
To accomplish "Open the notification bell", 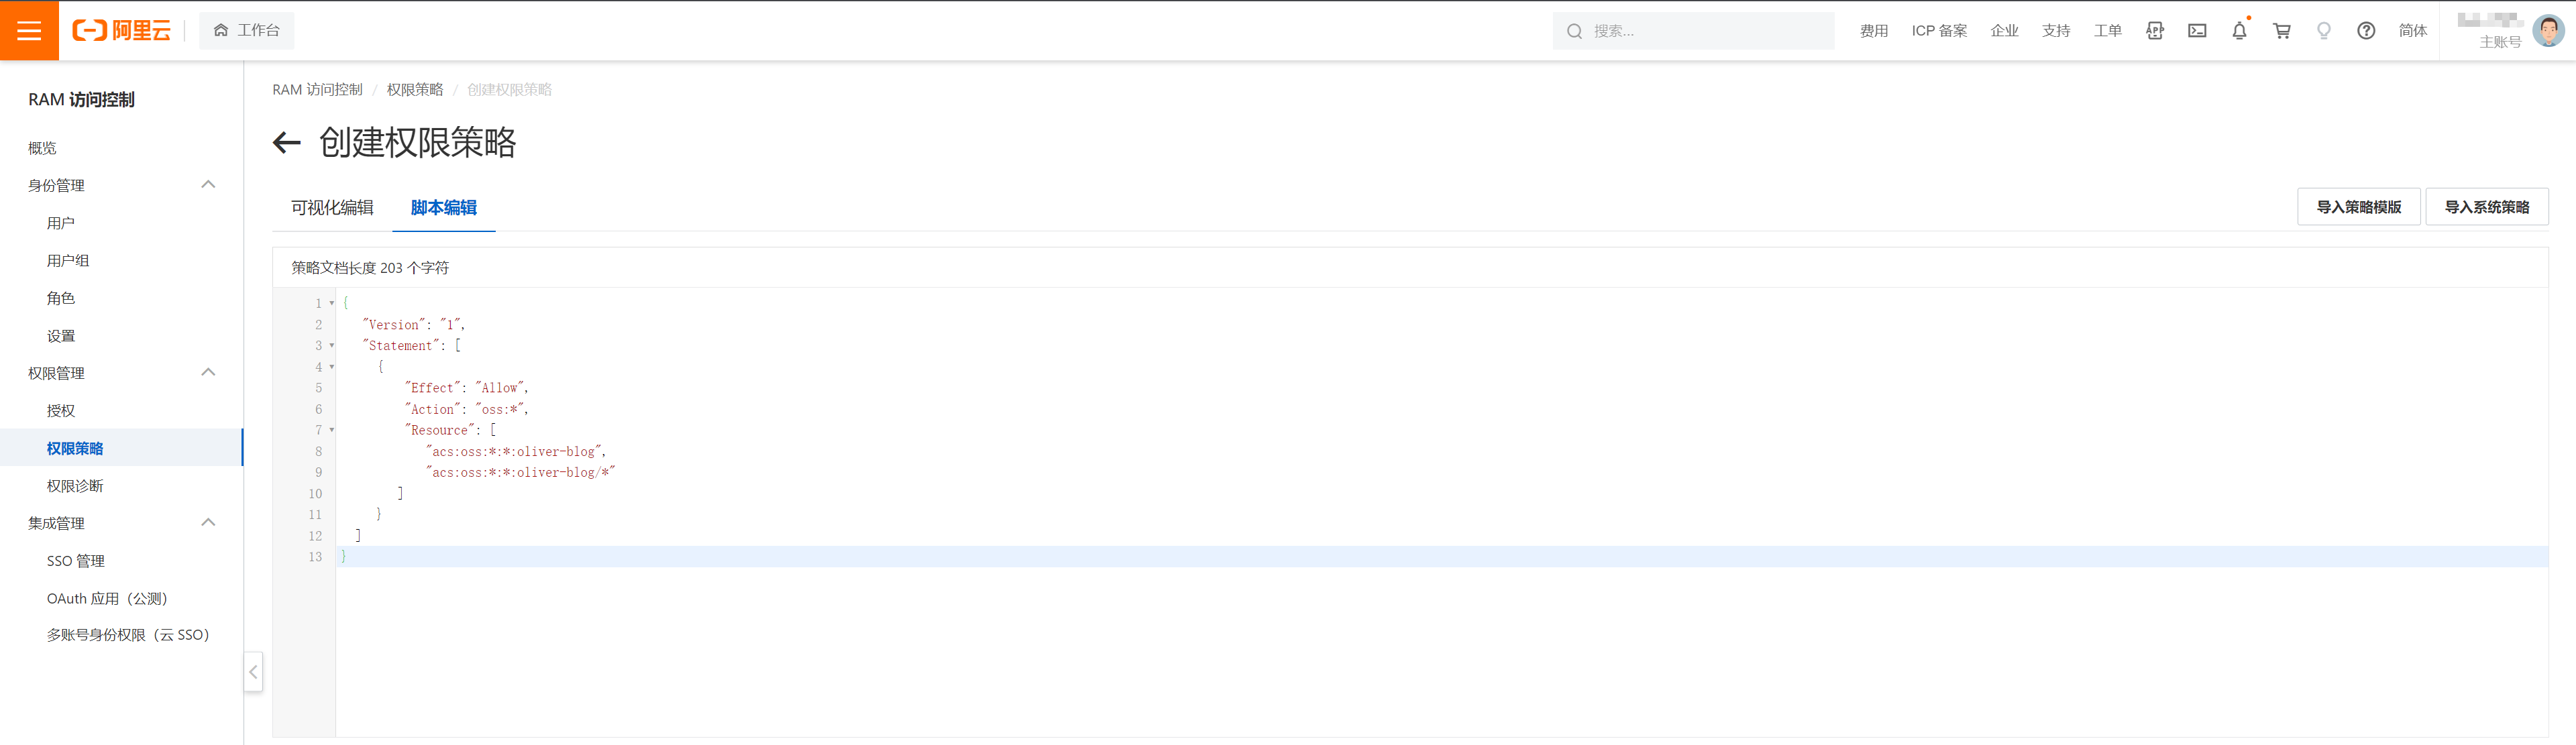I will point(2239,31).
